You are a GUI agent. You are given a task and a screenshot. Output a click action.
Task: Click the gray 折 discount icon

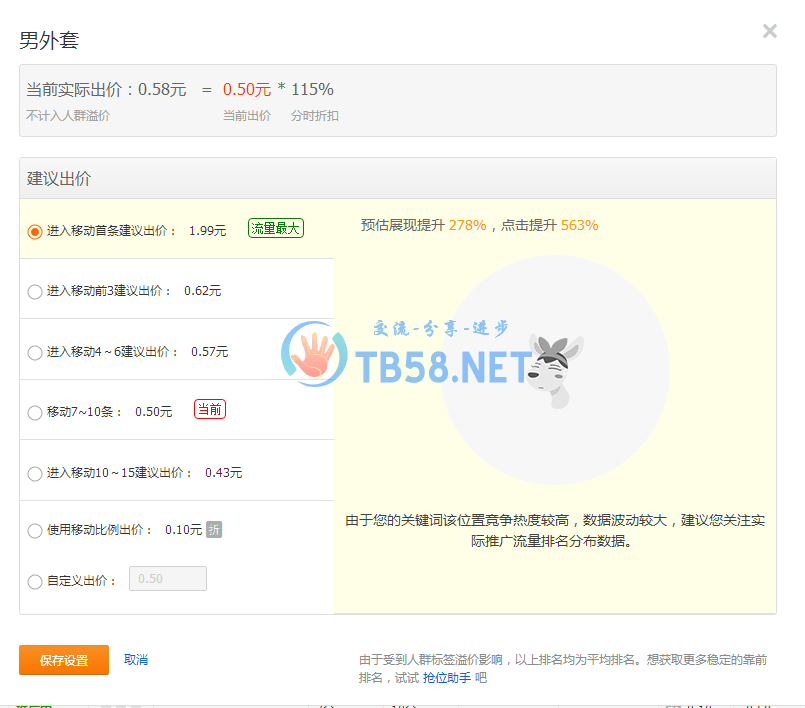click(214, 530)
